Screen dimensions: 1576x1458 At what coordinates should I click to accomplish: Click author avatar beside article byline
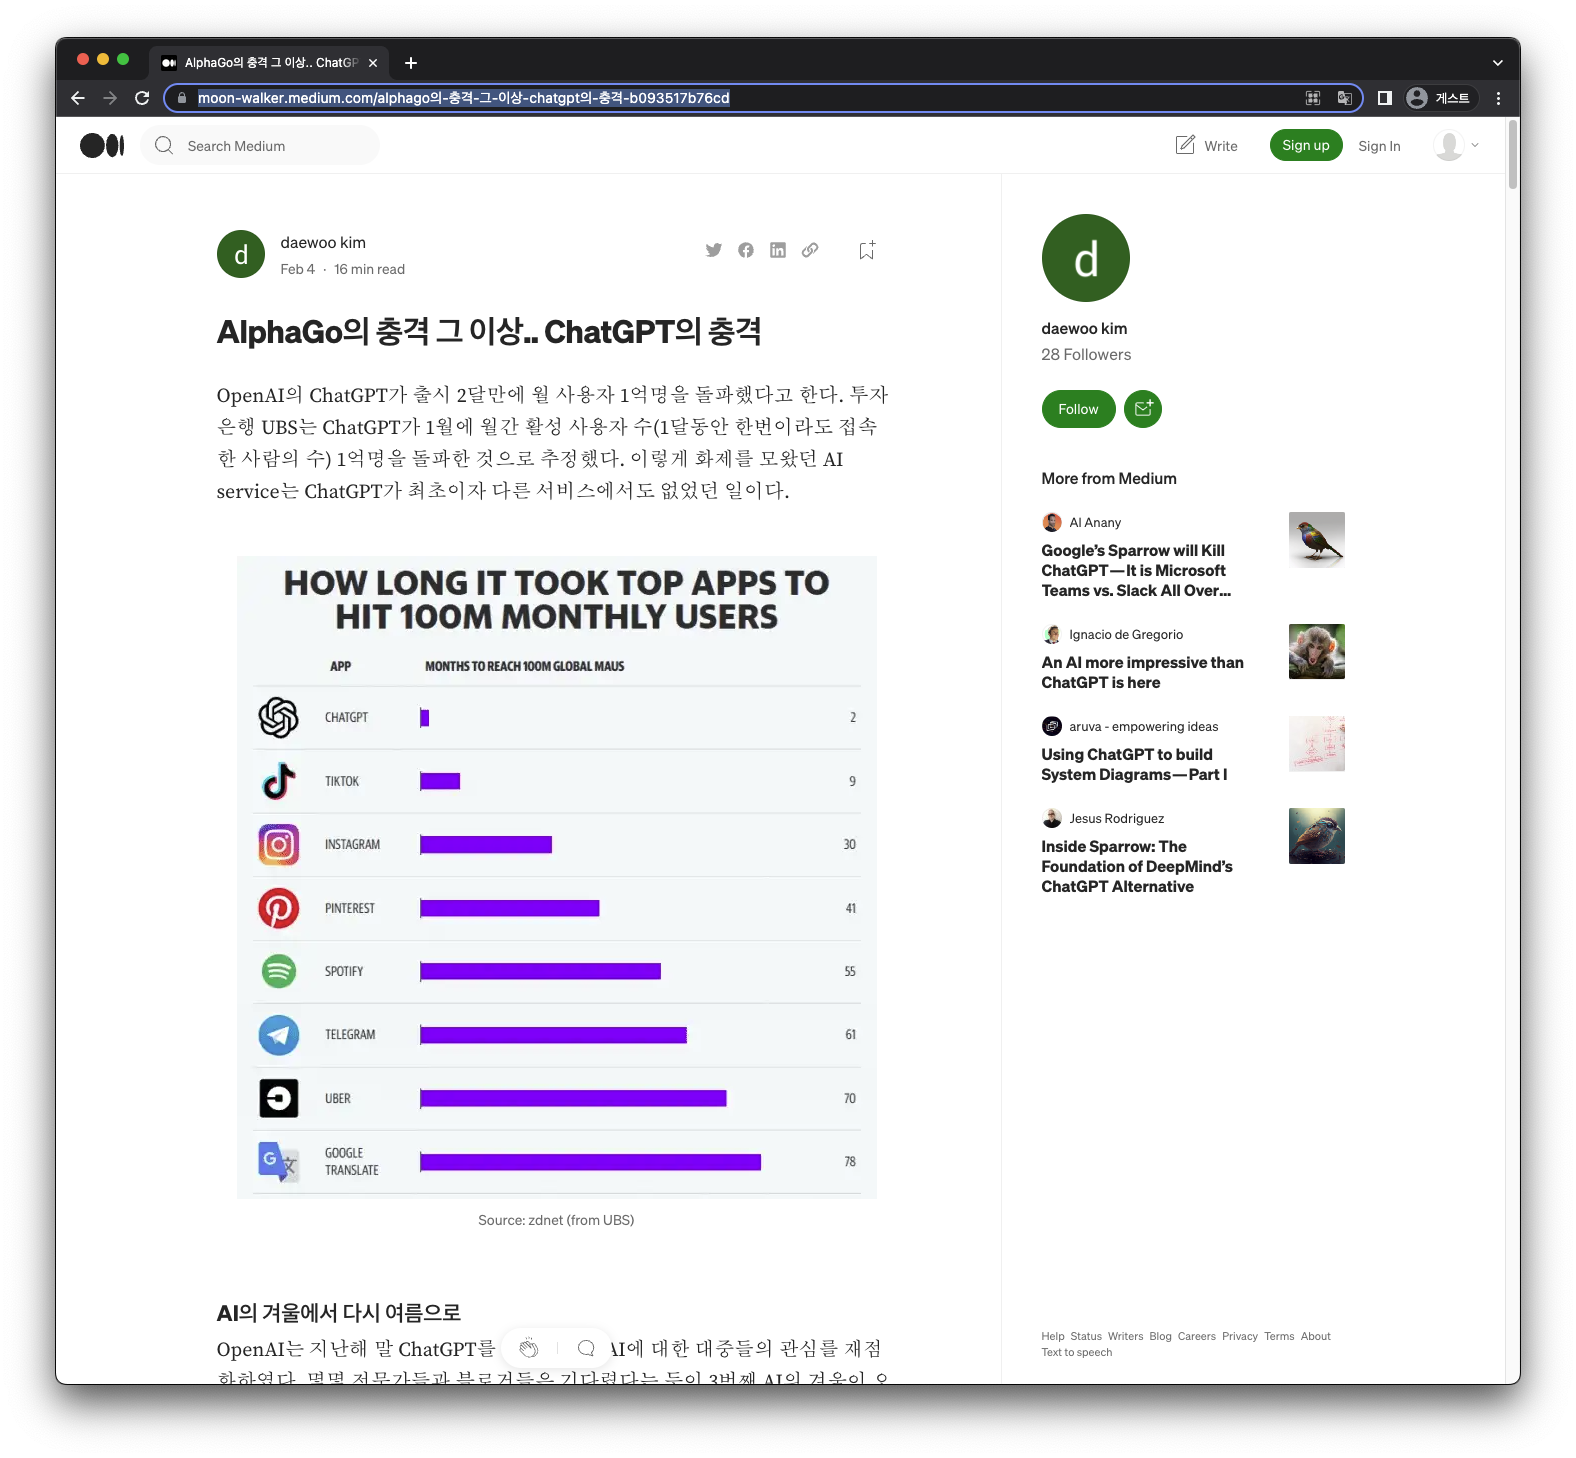[241, 255]
